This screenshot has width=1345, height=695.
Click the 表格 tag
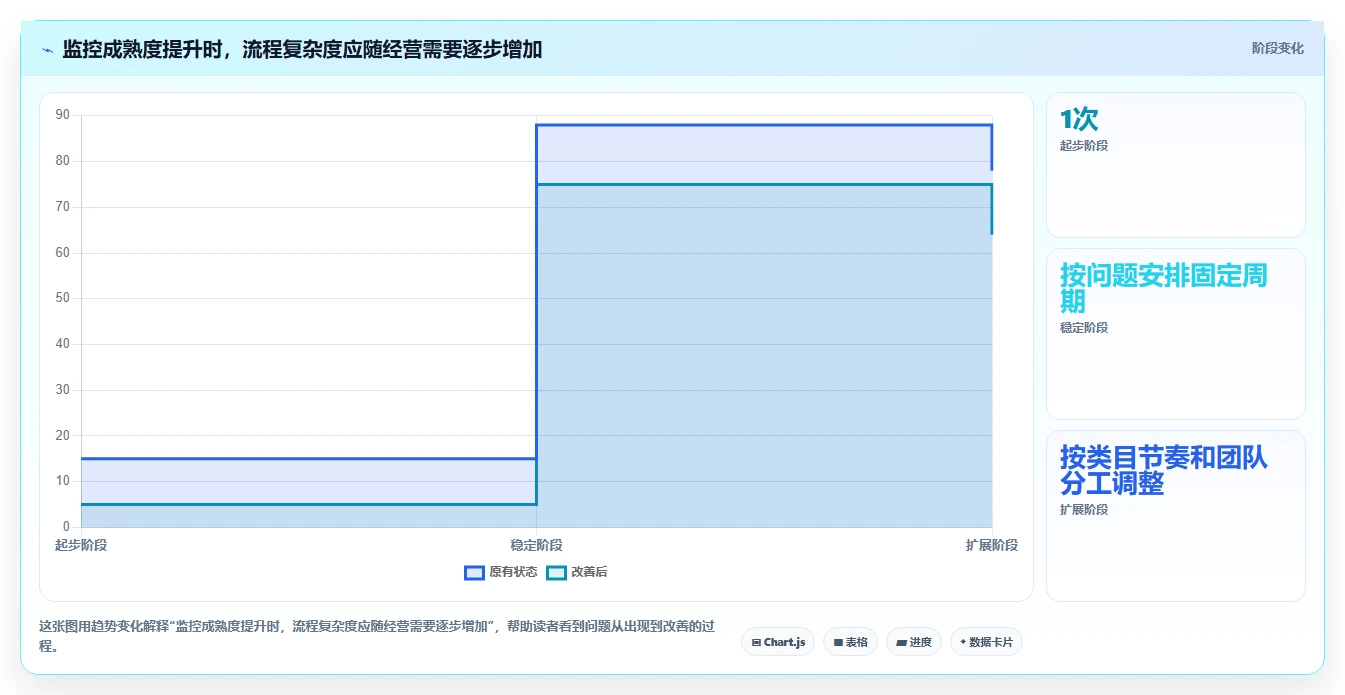(x=850, y=642)
